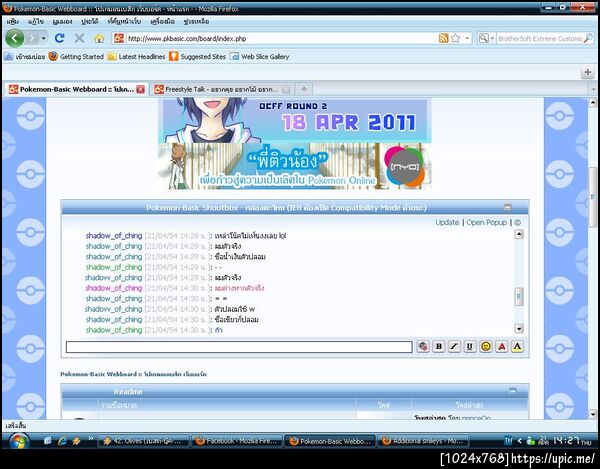The width and height of the screenshot is (600, 469).
Task: Open Suggested Sites bookmark
Action: (197, 57)
